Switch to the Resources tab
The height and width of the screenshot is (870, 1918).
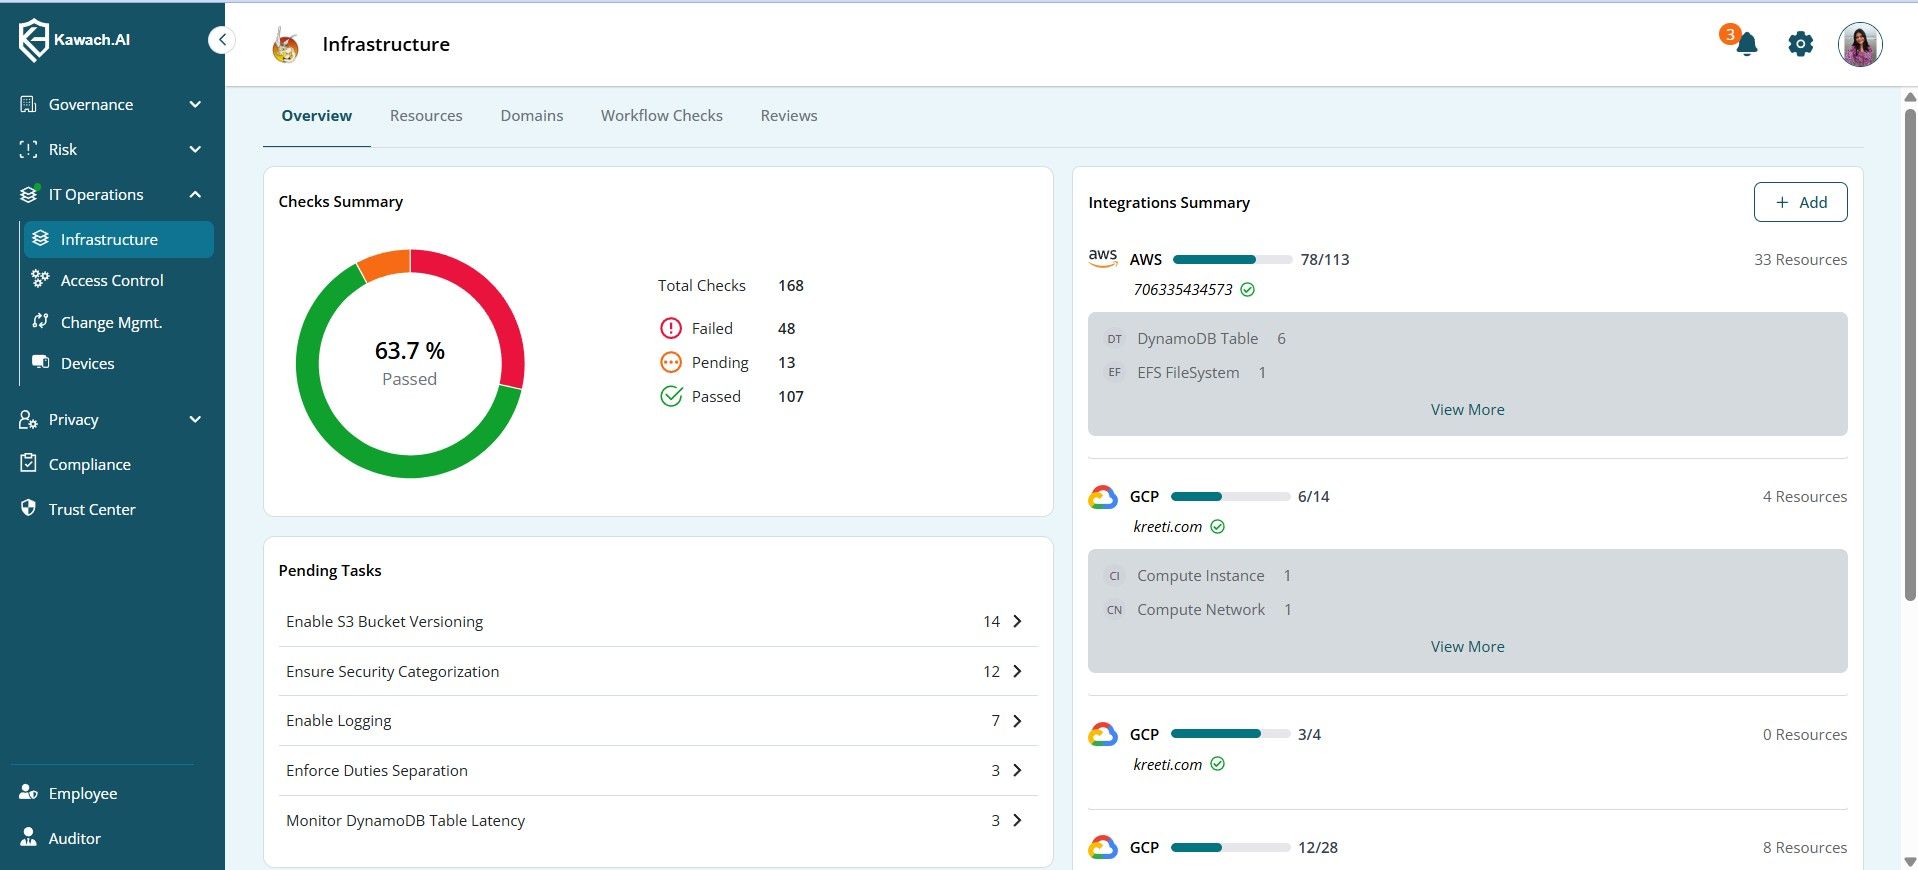click(426, 116)
